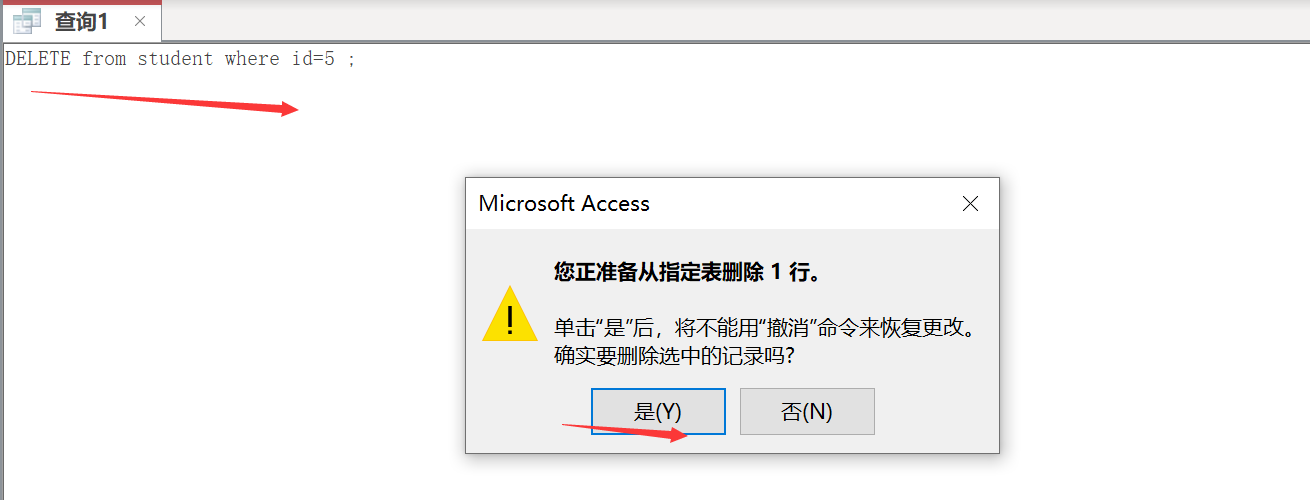This screenshot has width=1310, height=500.
Task: Click the DELETE keyword in the SQL text
Action: (38, 59)
